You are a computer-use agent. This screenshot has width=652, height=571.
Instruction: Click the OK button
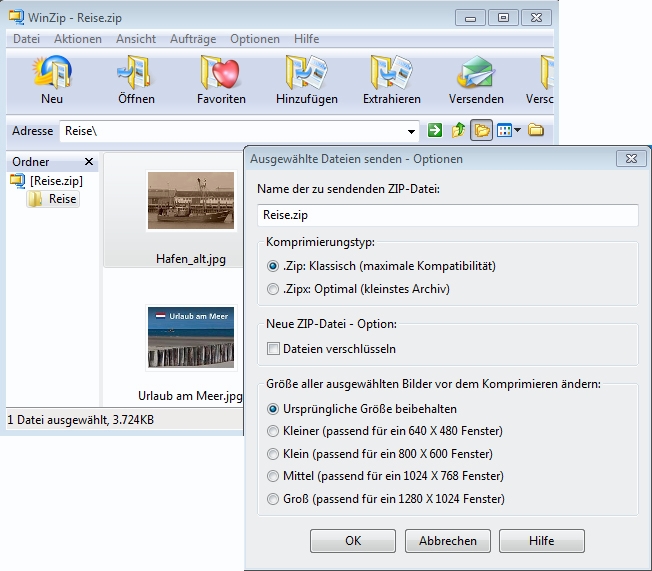(x=353, y=541)
